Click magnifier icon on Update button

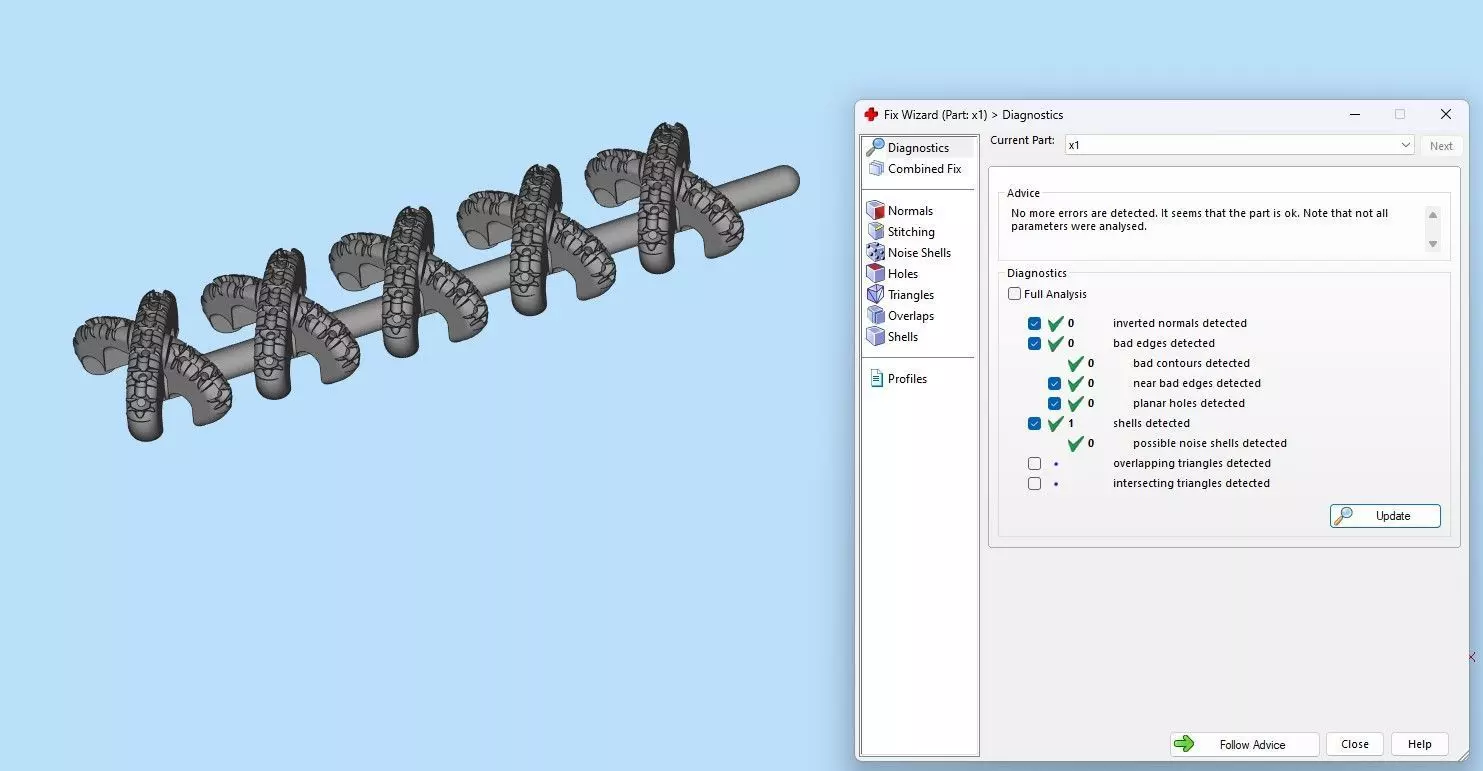(x=1344, y=516)
